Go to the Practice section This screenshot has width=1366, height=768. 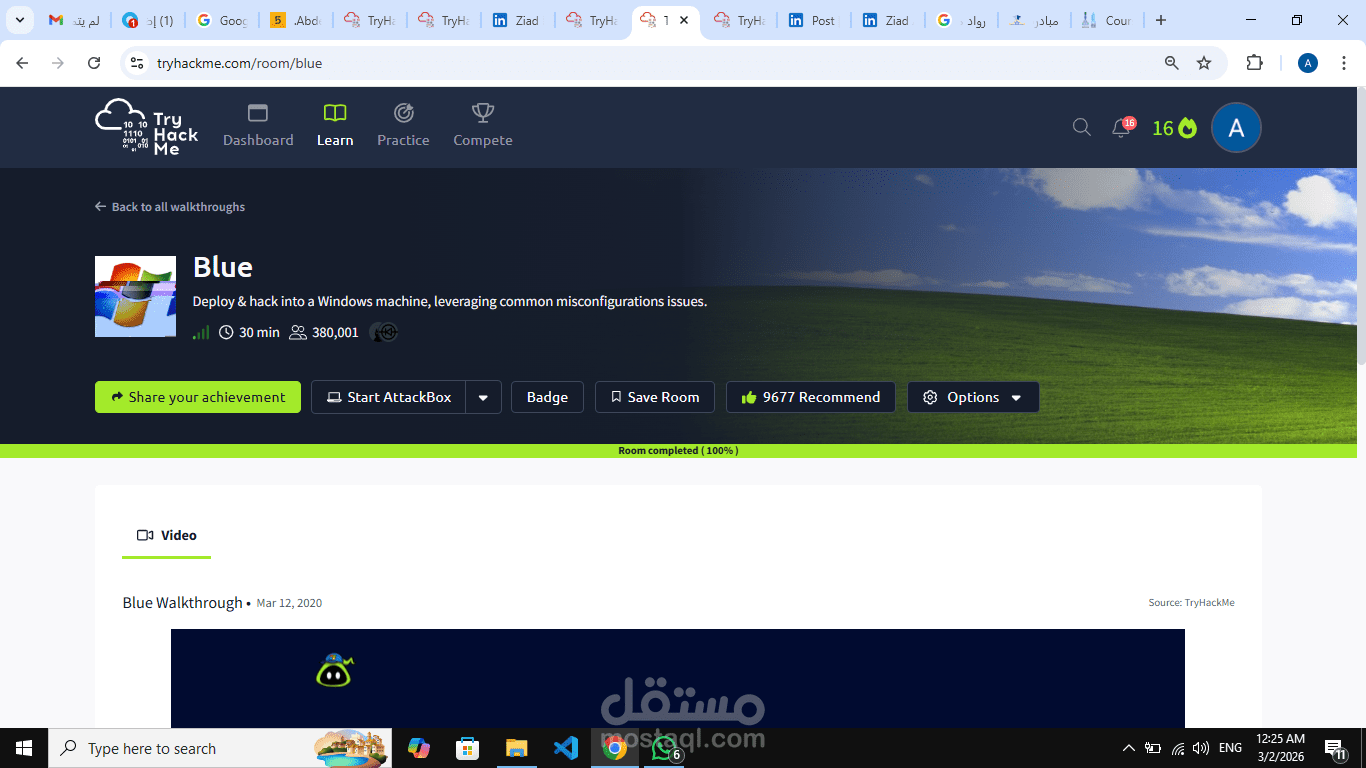[x=403, y=126]
